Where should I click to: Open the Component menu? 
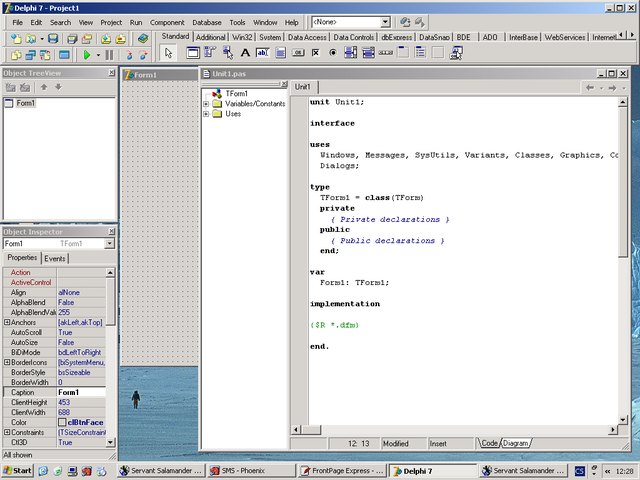tap(167, 21)
